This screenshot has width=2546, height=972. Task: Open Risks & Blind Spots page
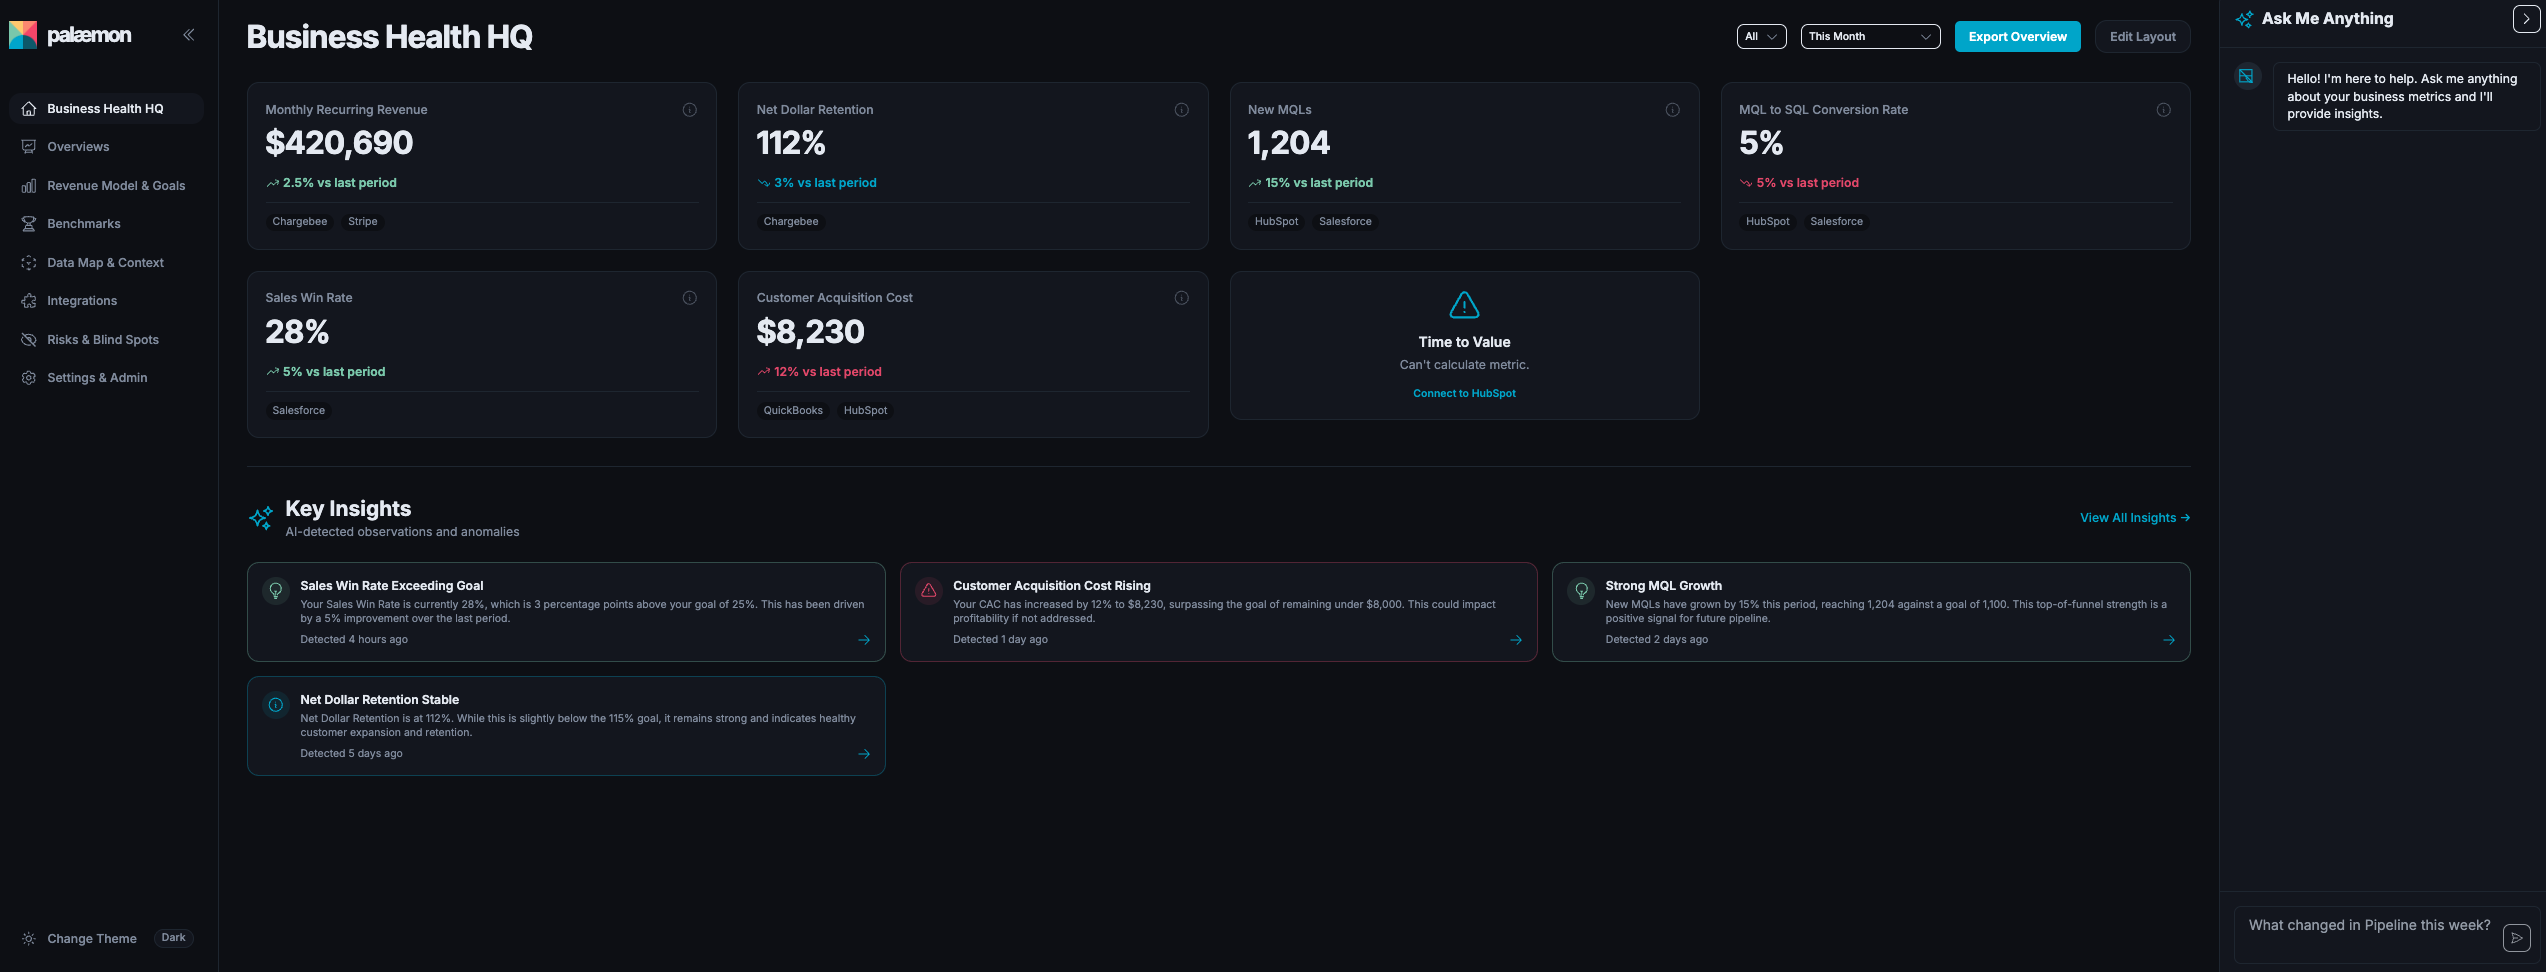pos(103,340)
